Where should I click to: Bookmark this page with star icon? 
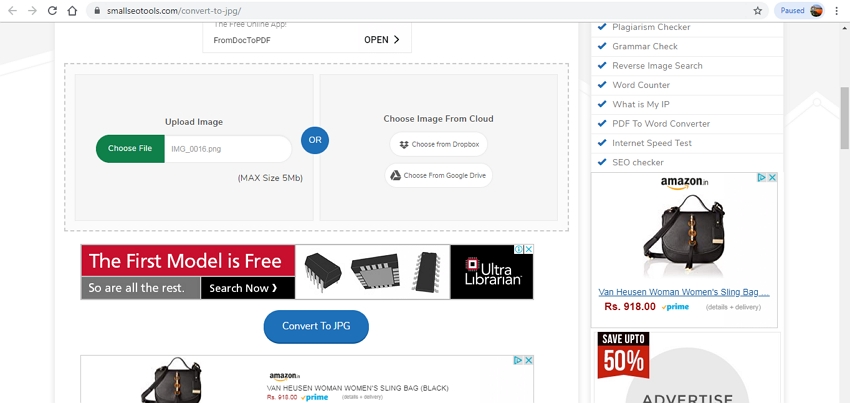tap(757, 11)
